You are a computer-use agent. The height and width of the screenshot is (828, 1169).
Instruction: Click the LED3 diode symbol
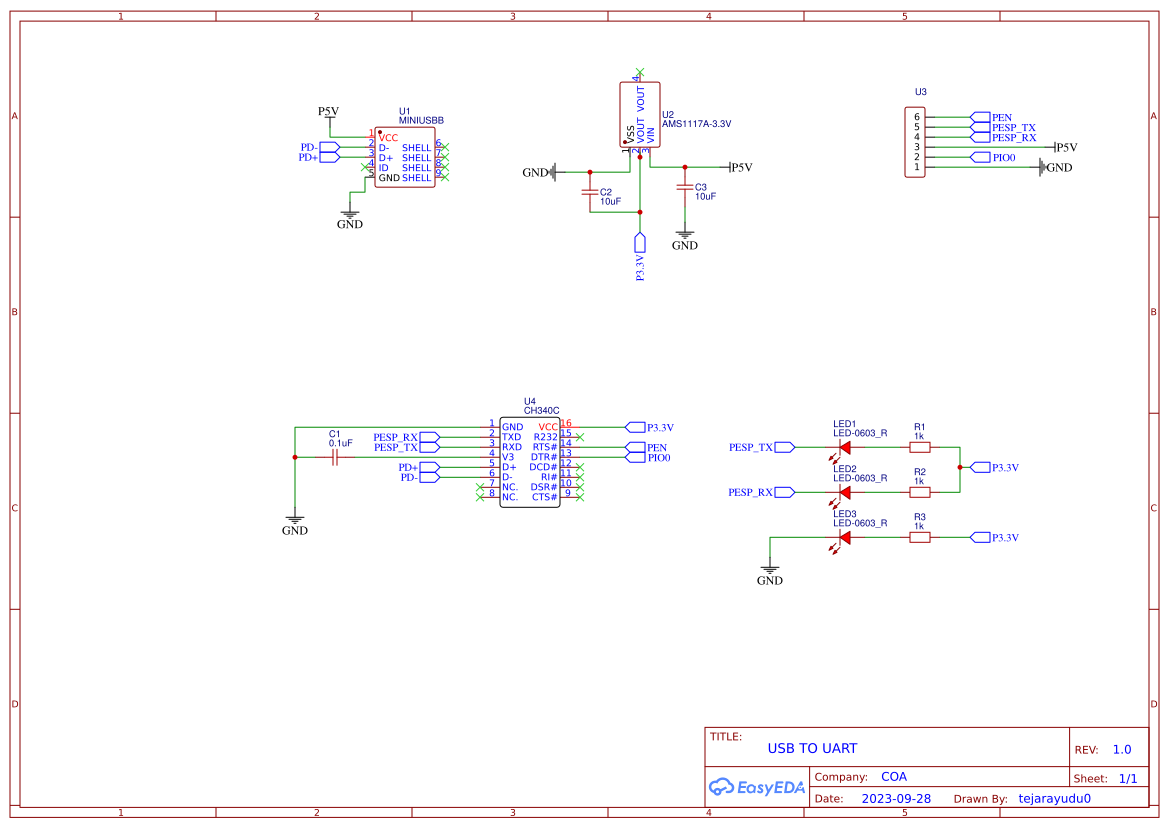point(845,537)
